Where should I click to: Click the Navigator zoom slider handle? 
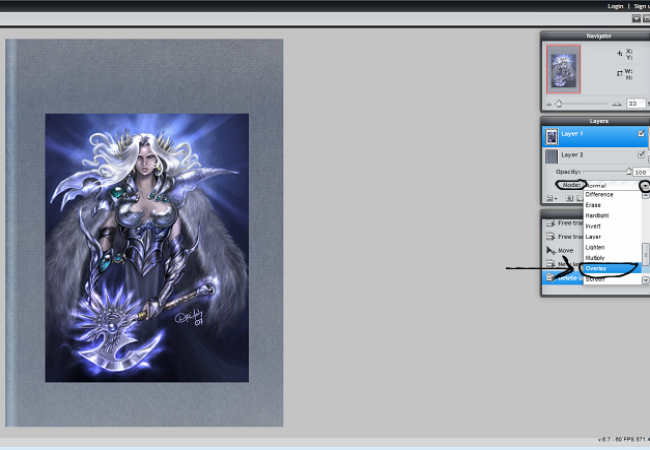click(x=559, y=104)
